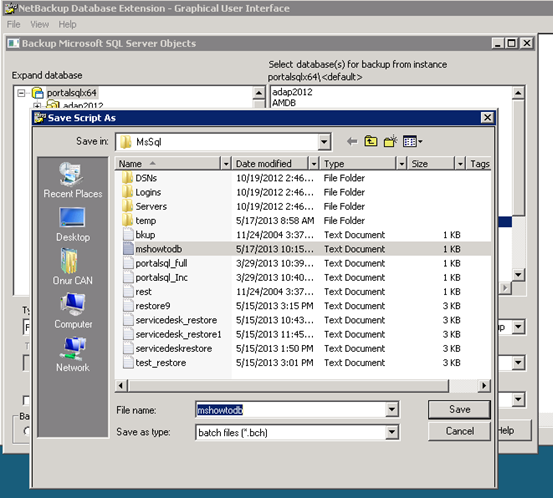Viewport: 553px width, 498px height.
Task: Open Type column filter dropdown
Action: tap(402, 164)
